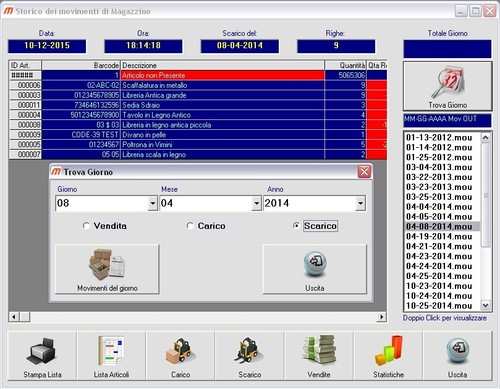Click the Barcode column header
The image size is (500, 389).
pos(81,65)
